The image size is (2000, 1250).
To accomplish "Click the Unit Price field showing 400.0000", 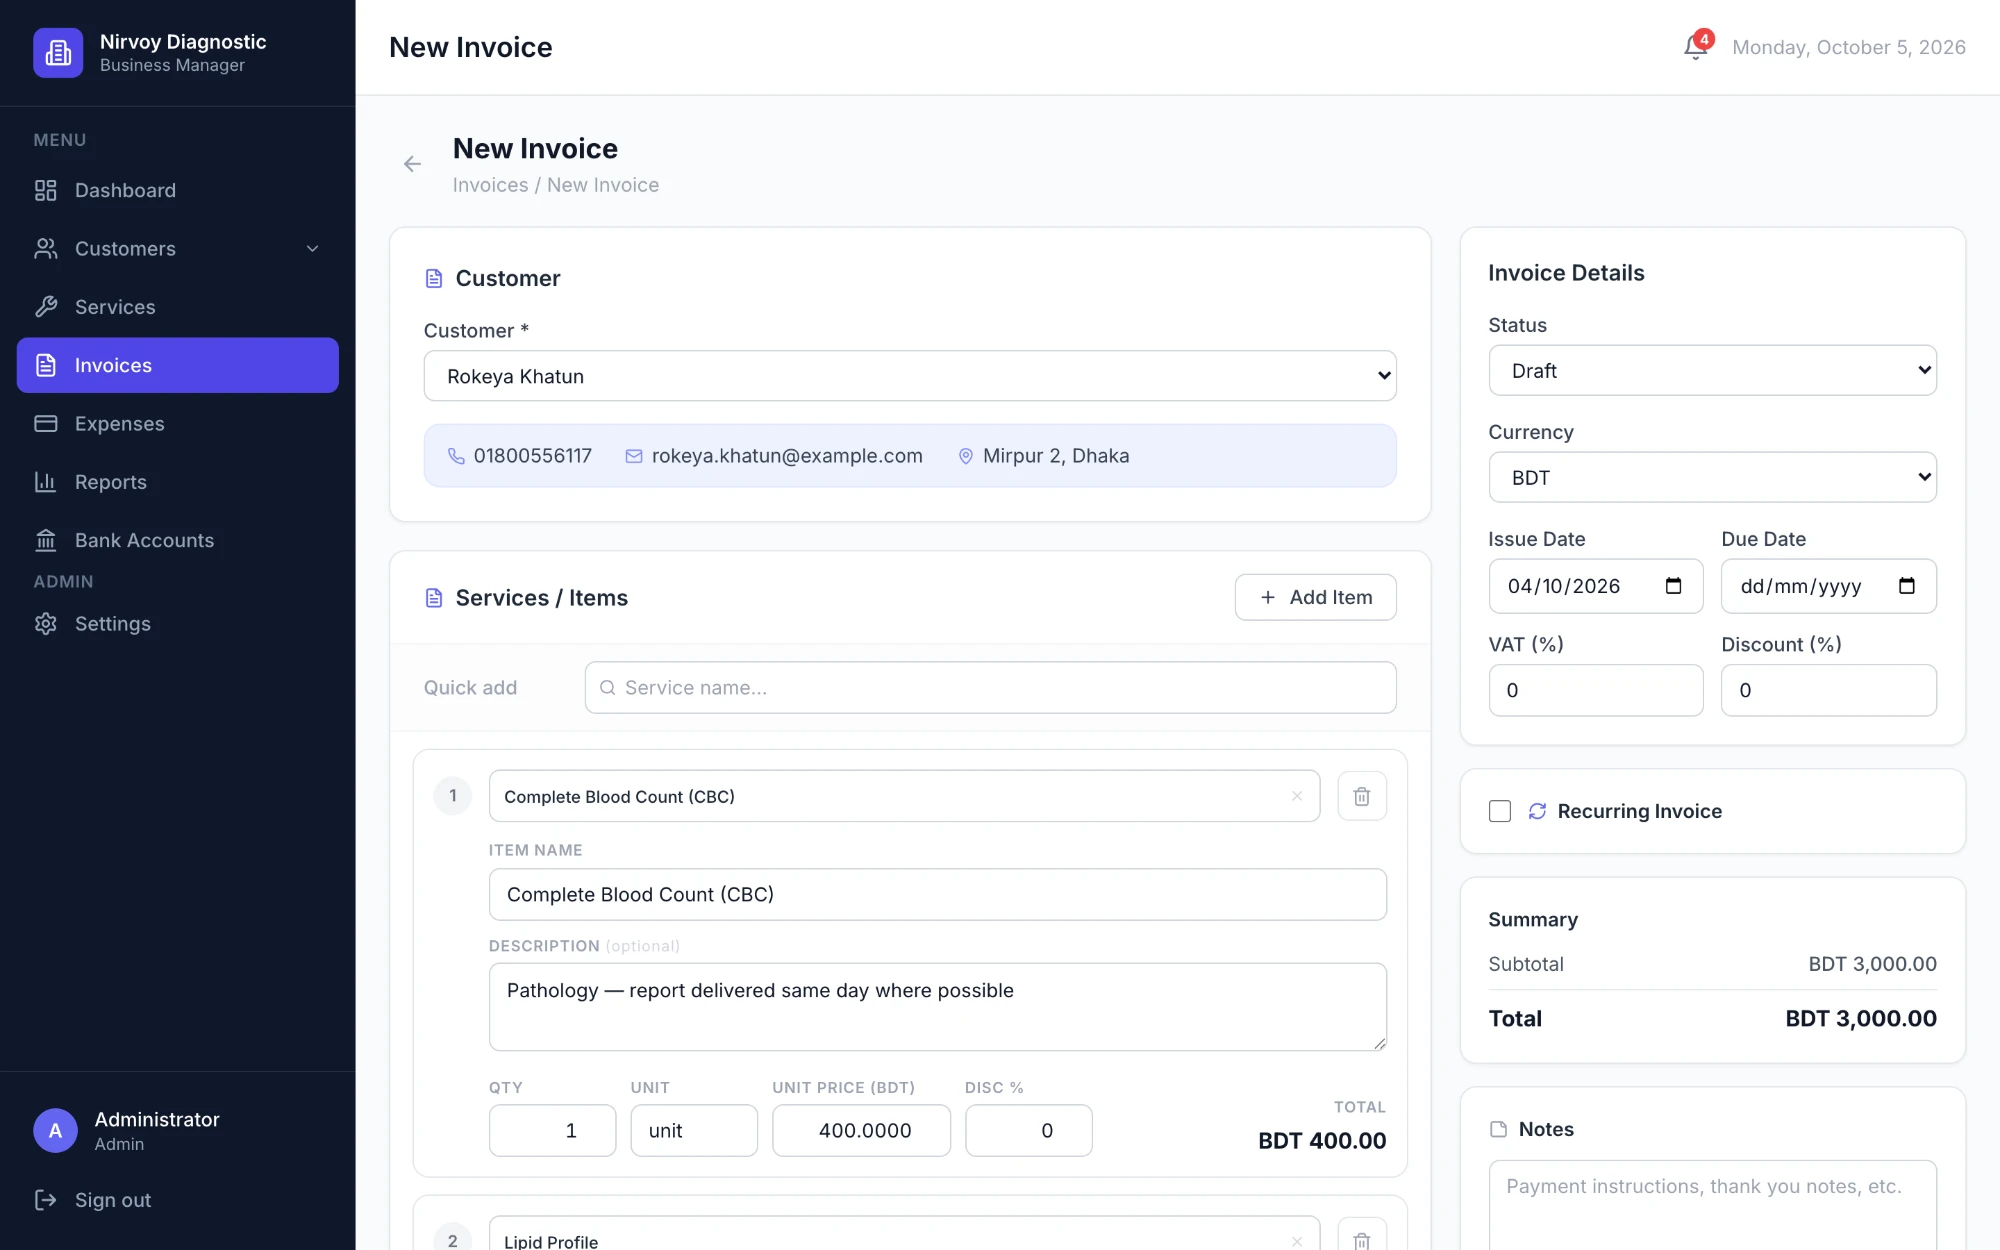I will pyautogui.click(x=861, y=1130).
